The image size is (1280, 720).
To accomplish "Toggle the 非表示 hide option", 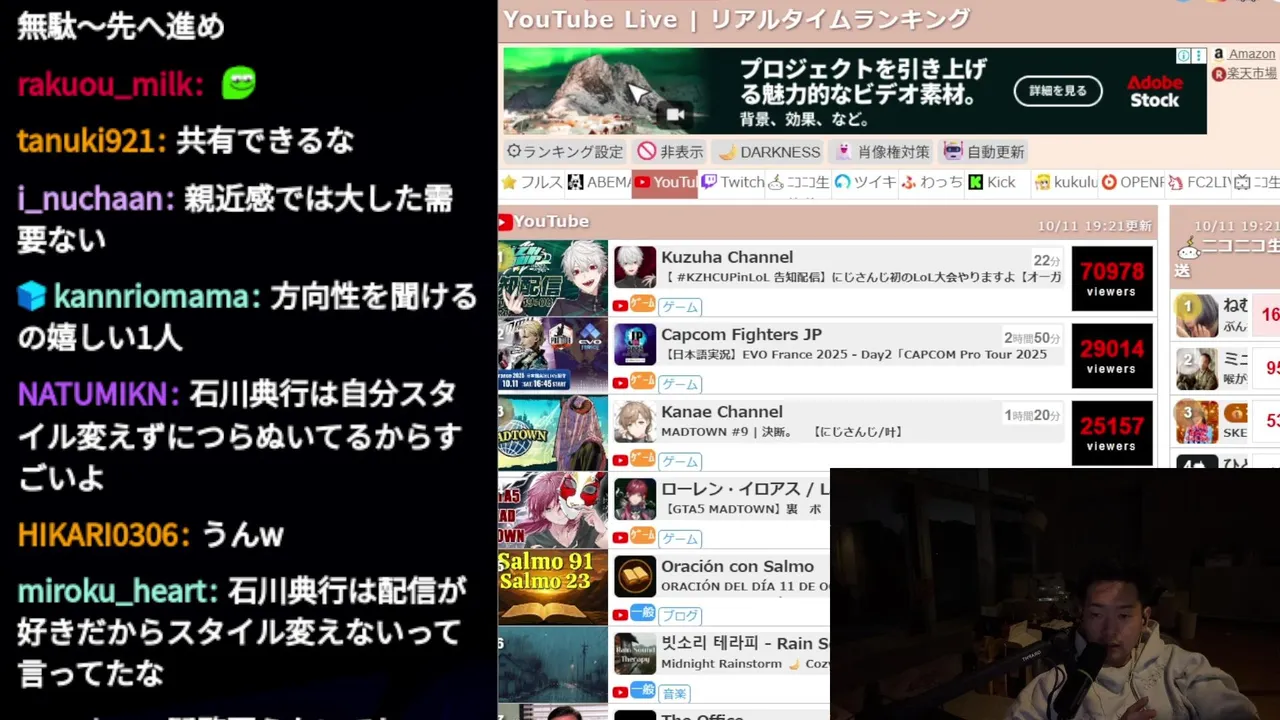I will 671,152.
